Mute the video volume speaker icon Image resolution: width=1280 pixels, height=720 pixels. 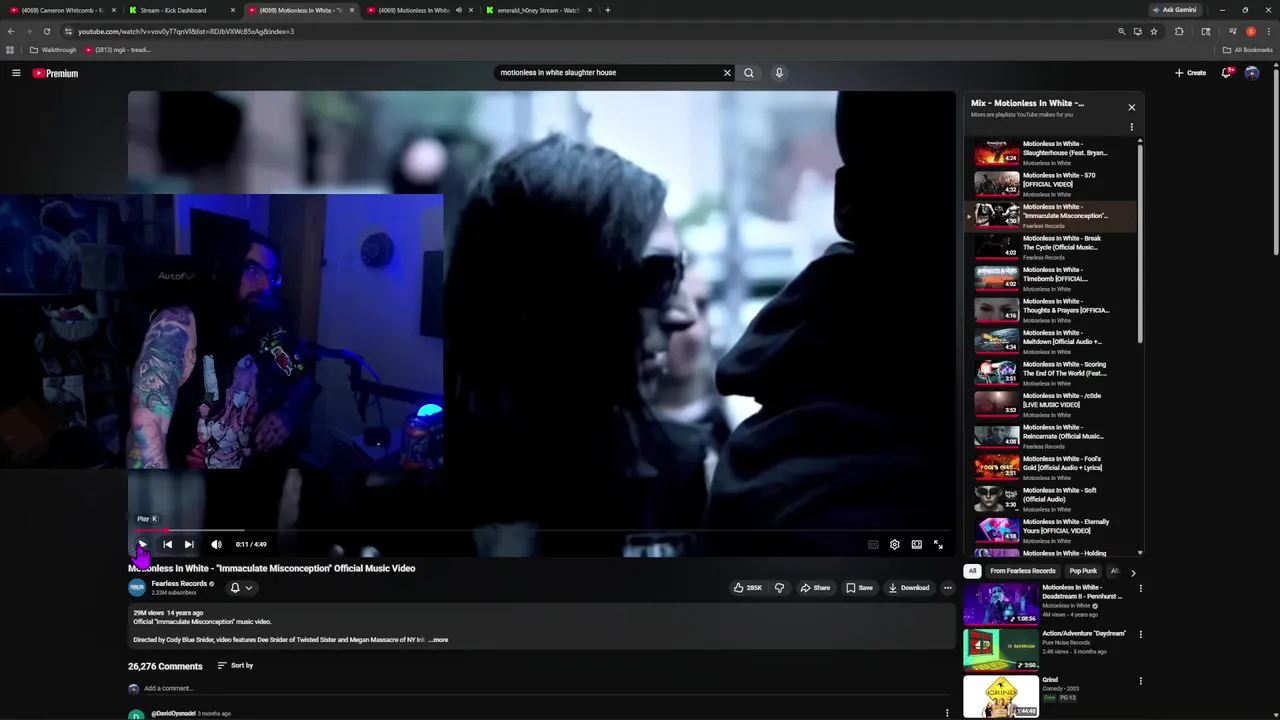(x=216, y=544)
